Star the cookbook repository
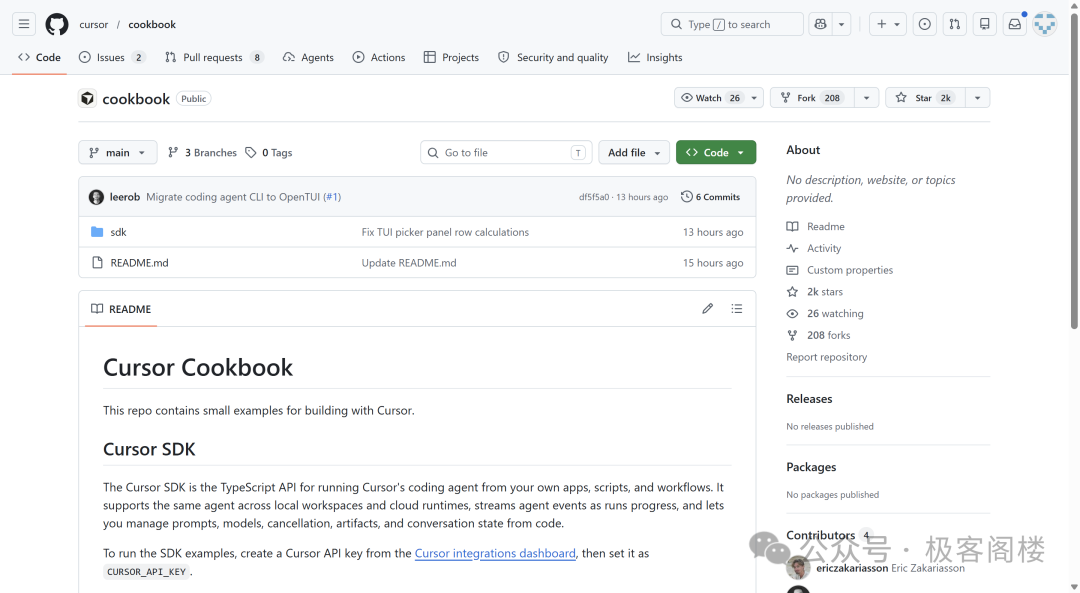1080x593 pixels. click(x=925, y=98)
